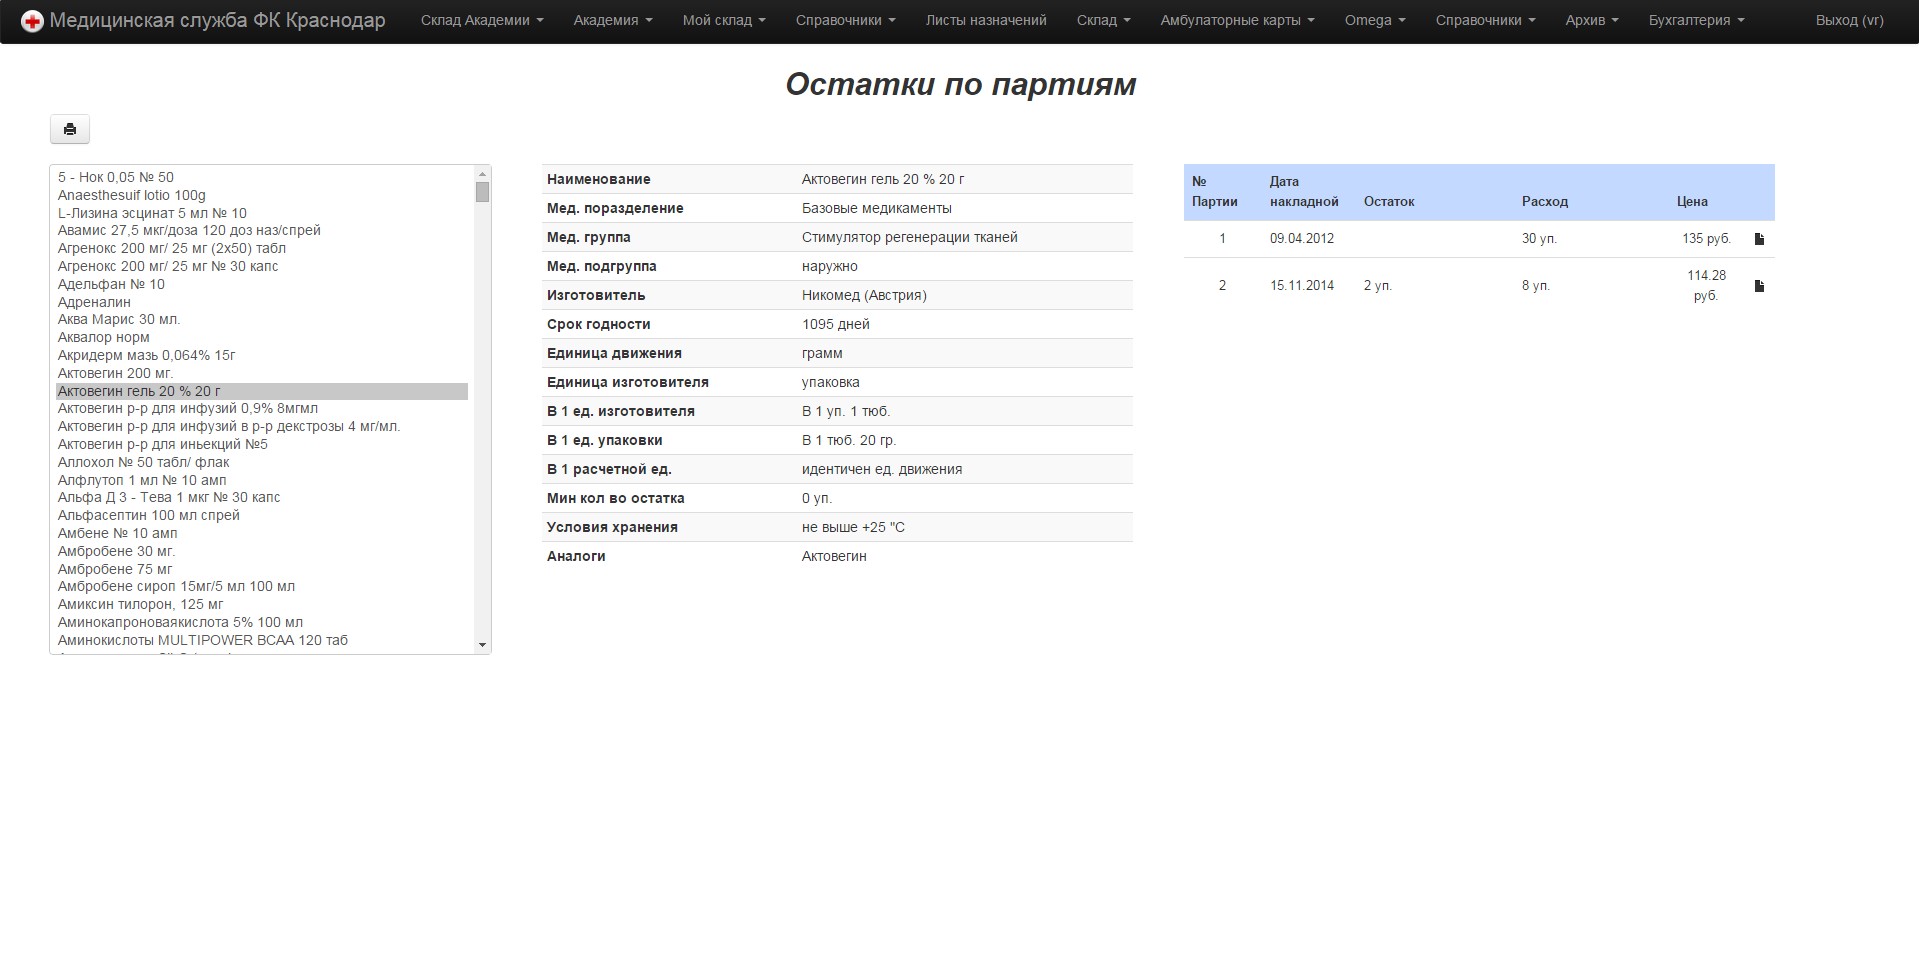1919x955 pixels.
Task: Open document icon for batch 1 row
Action: pos(1759,239)
